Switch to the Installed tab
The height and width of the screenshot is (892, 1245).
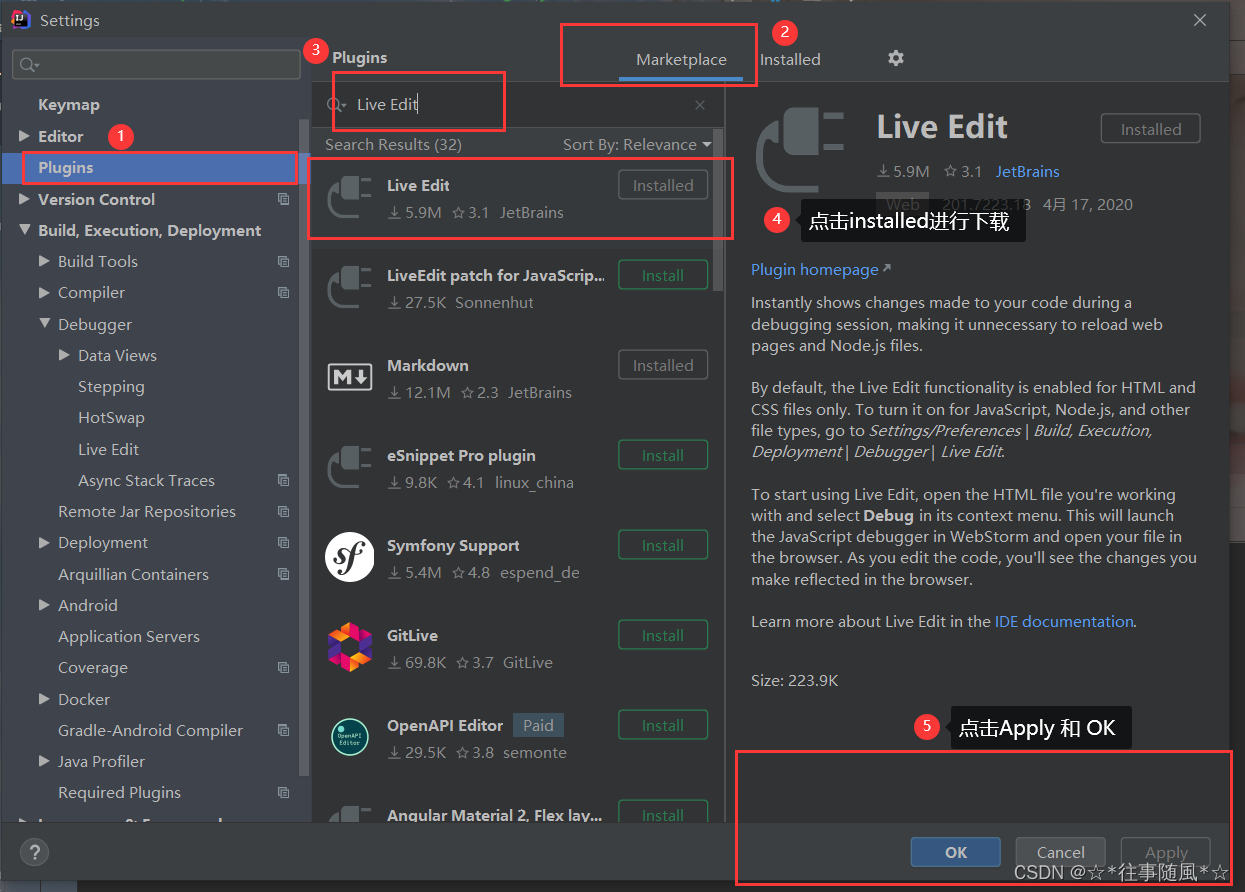pos(789,59)
